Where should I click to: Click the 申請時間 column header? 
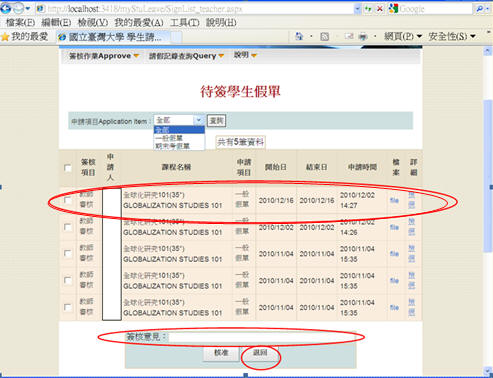[x=362, y=167]
